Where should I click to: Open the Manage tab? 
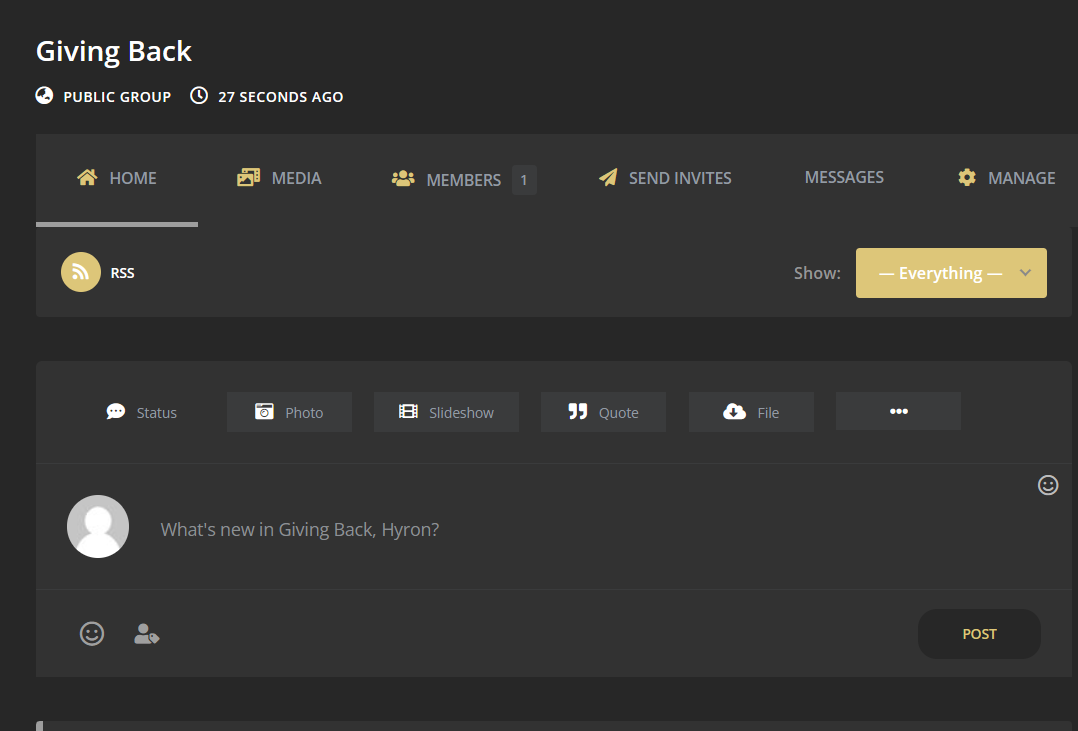pyautogui.click(x=1006, y=178)
